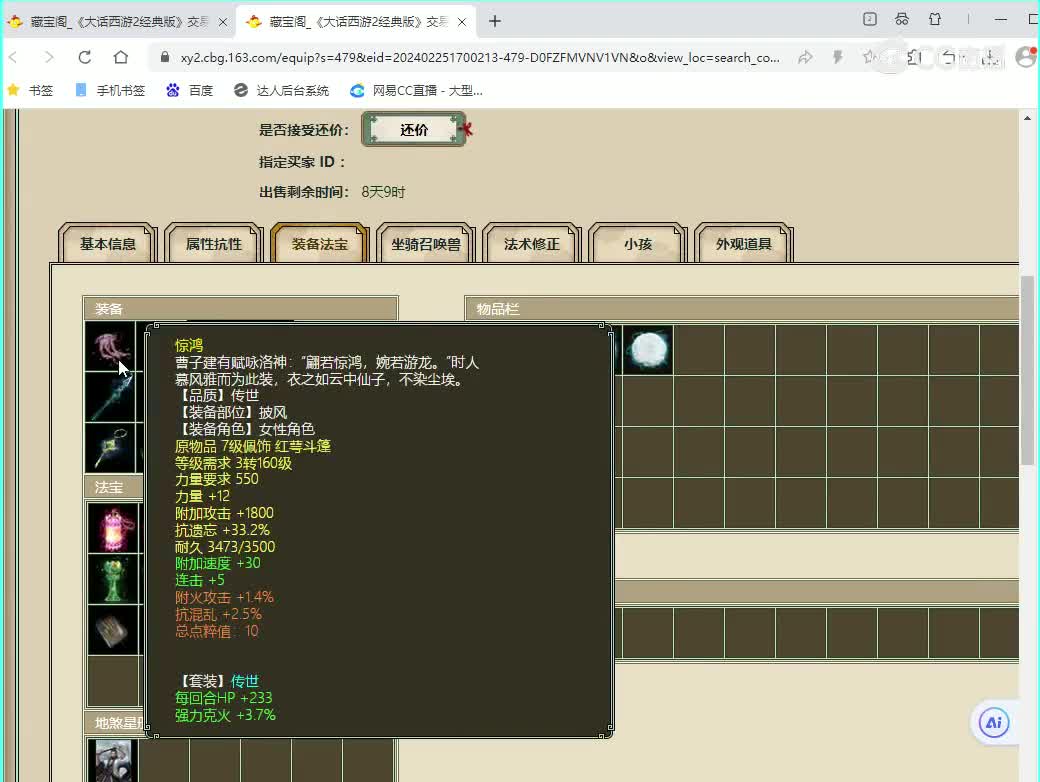Select the gray scroll 法宝 icon
This screenshot has height=782, width=1040.
pyautogui.click(x=113, y=629)
